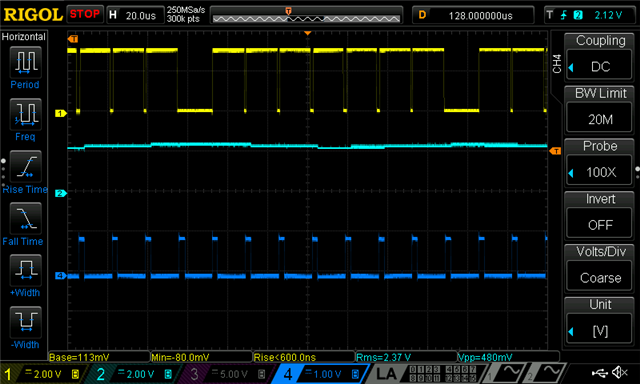Open the Probe 100X ratio selector
This screenshot has width=640, height=384.
[x=600, y=171]
